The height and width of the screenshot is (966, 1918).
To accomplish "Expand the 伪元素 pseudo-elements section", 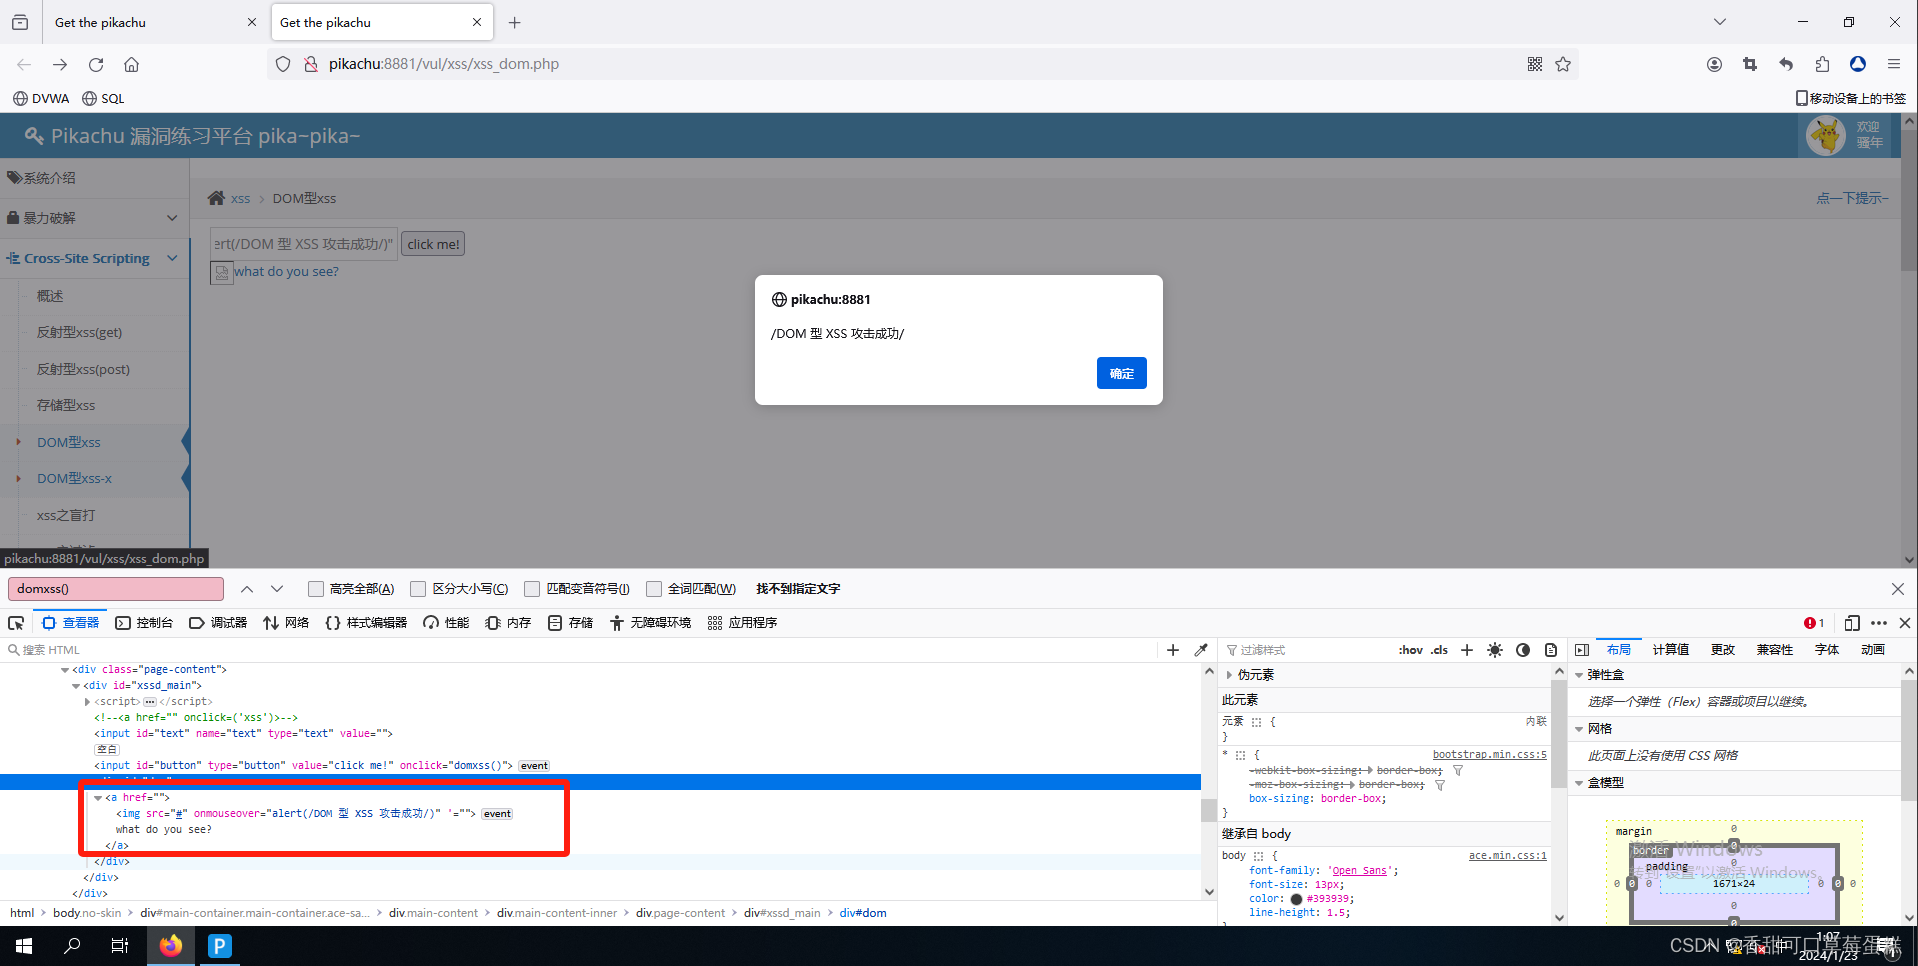I will pyautogui.click(x=1229, y=675).
